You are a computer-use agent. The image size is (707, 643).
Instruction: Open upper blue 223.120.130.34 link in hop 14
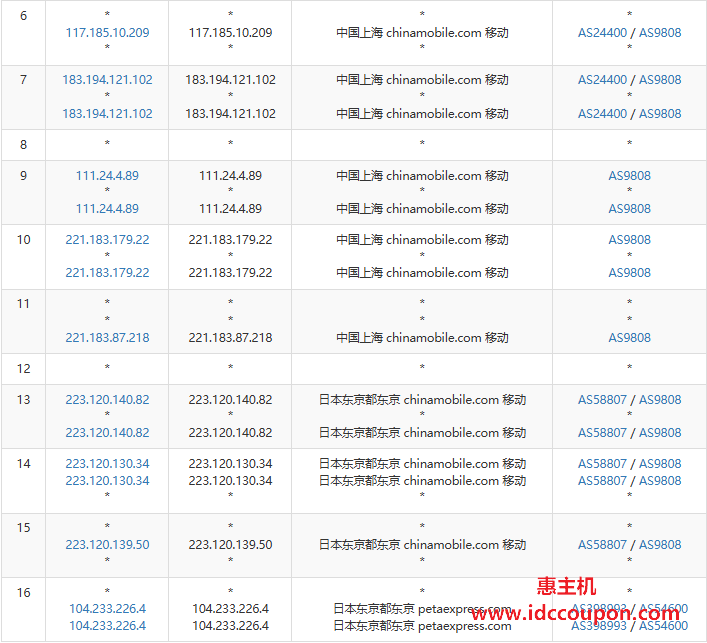click(107, 464)
